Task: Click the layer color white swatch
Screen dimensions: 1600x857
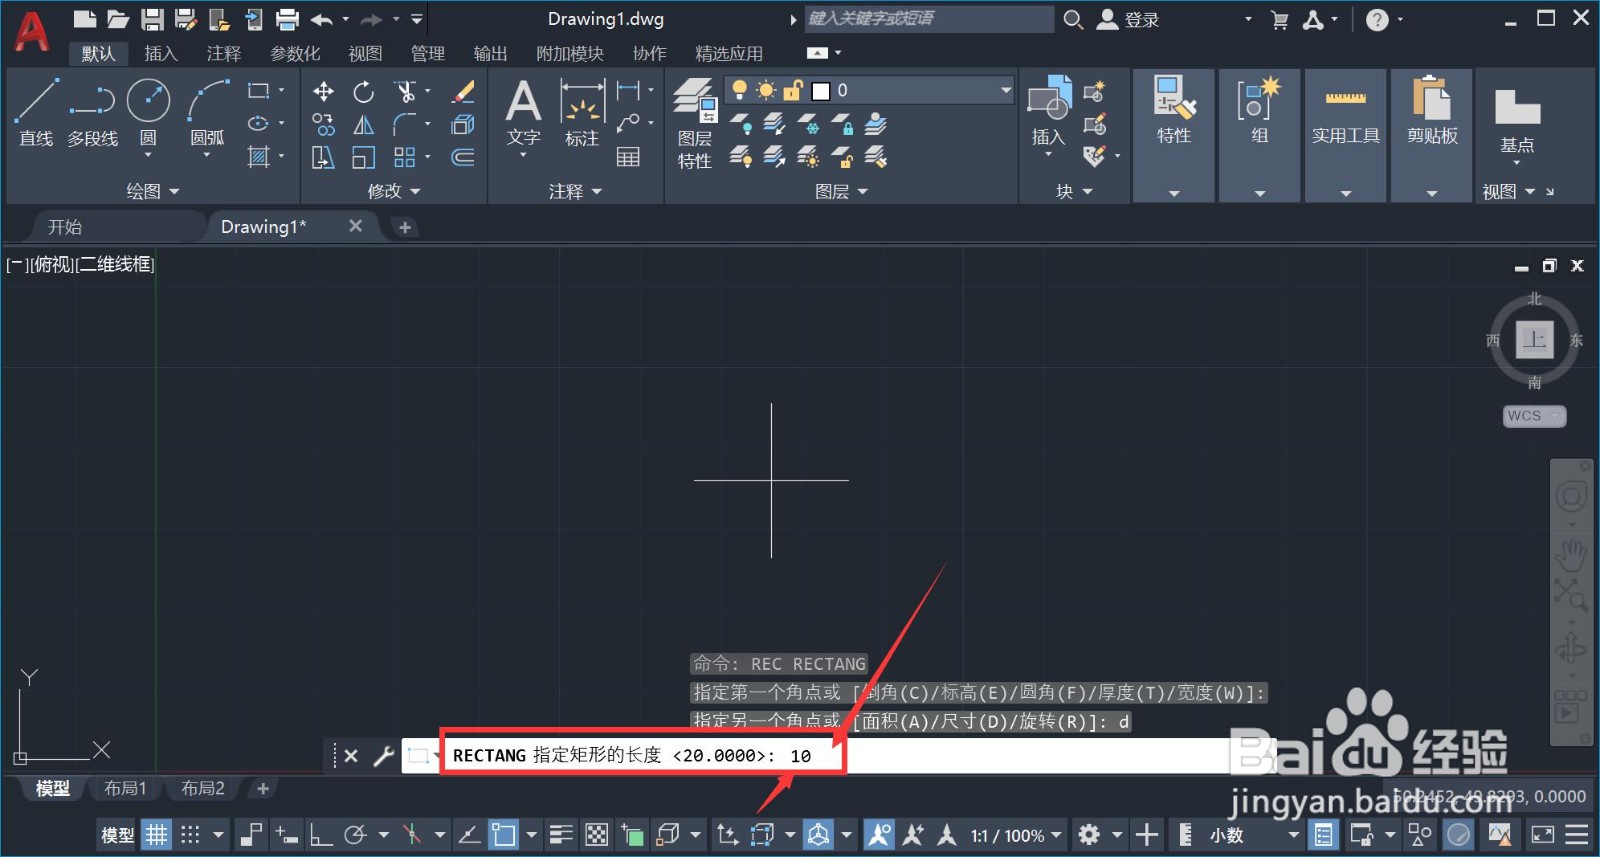Action: coord(821,91)
